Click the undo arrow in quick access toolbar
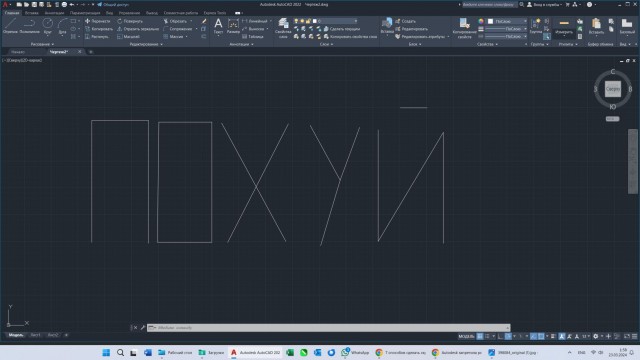The height and width of the screenshot is (360, 640). [x=72, y=4]
